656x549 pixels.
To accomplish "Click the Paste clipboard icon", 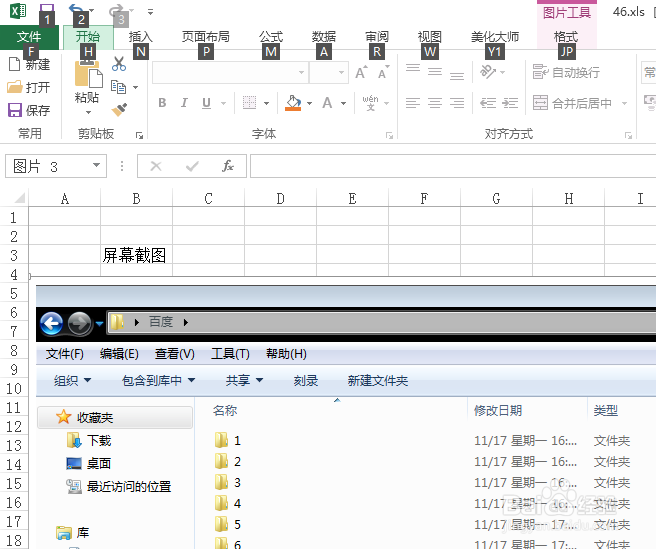I will pos(88,74).
